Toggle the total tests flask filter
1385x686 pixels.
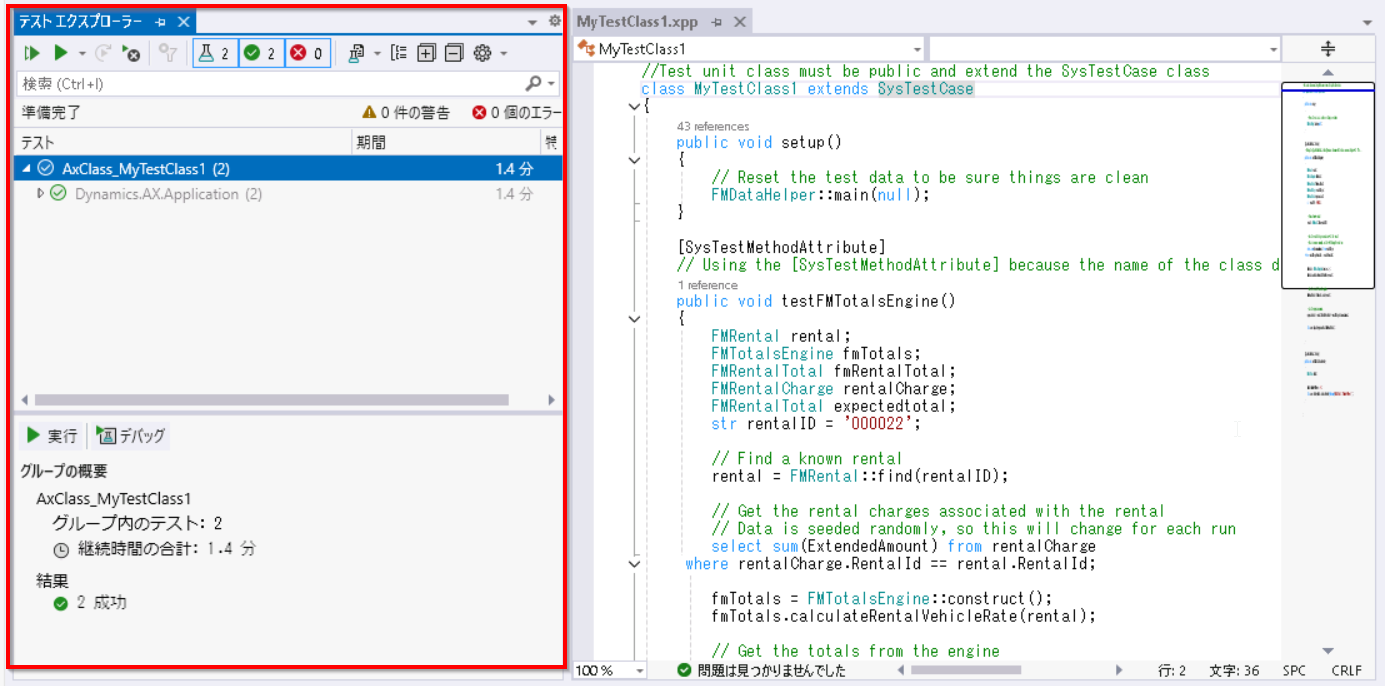(214, 53)
